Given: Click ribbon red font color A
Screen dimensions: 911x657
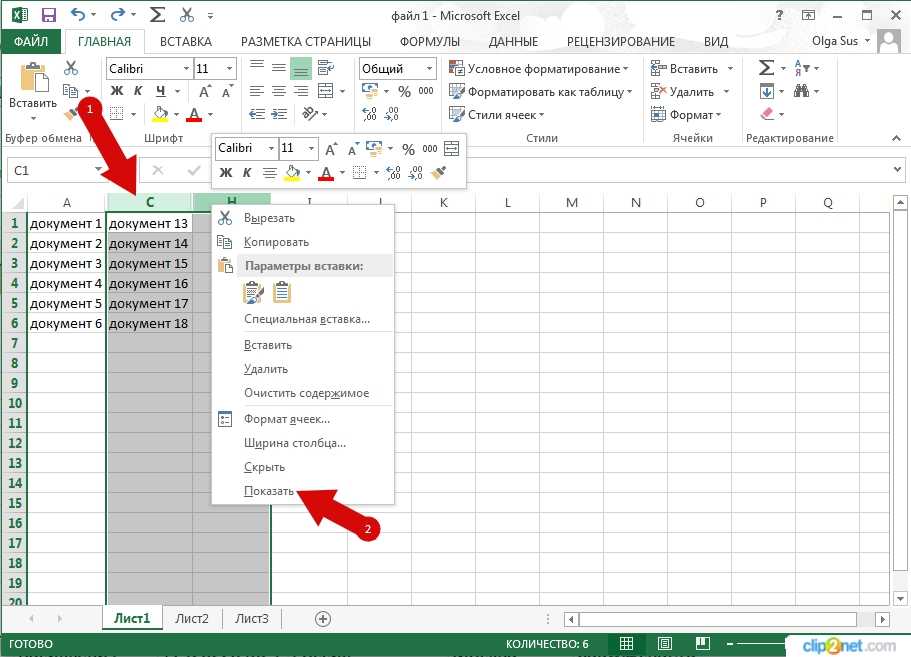Looking at the screenshot, I should 194,114.
